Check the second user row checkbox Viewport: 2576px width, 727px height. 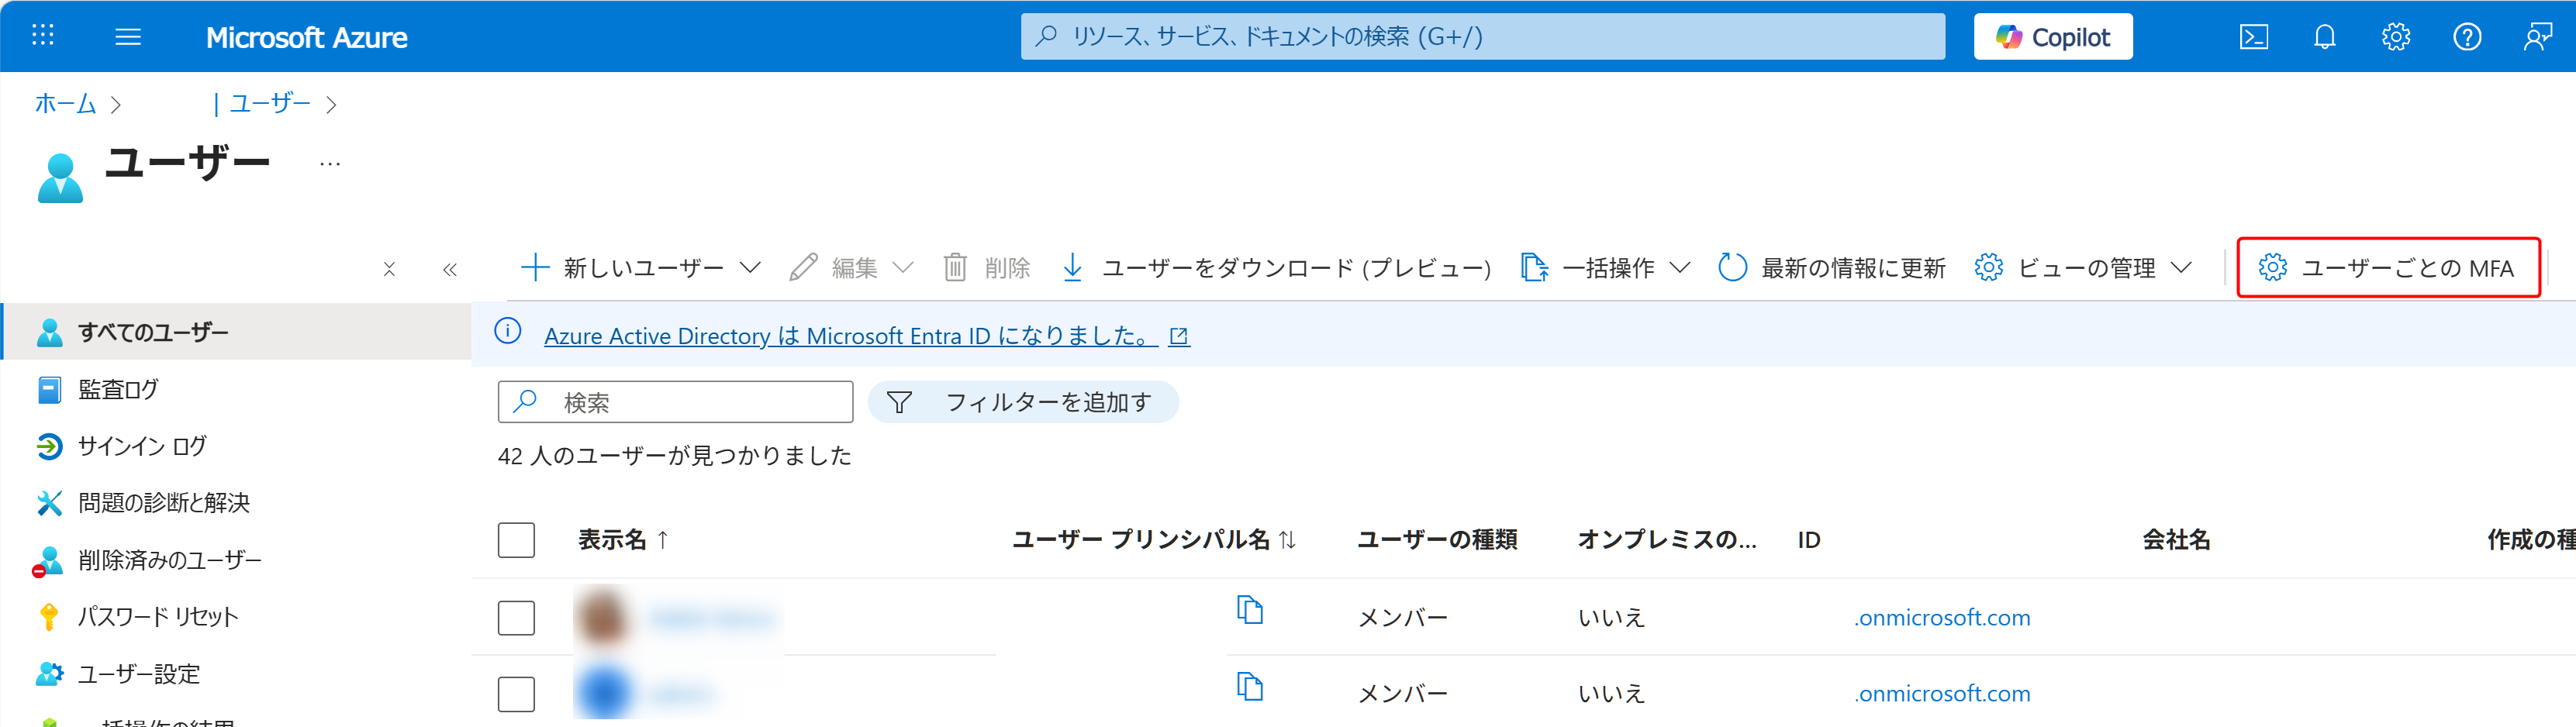[516, 693]
